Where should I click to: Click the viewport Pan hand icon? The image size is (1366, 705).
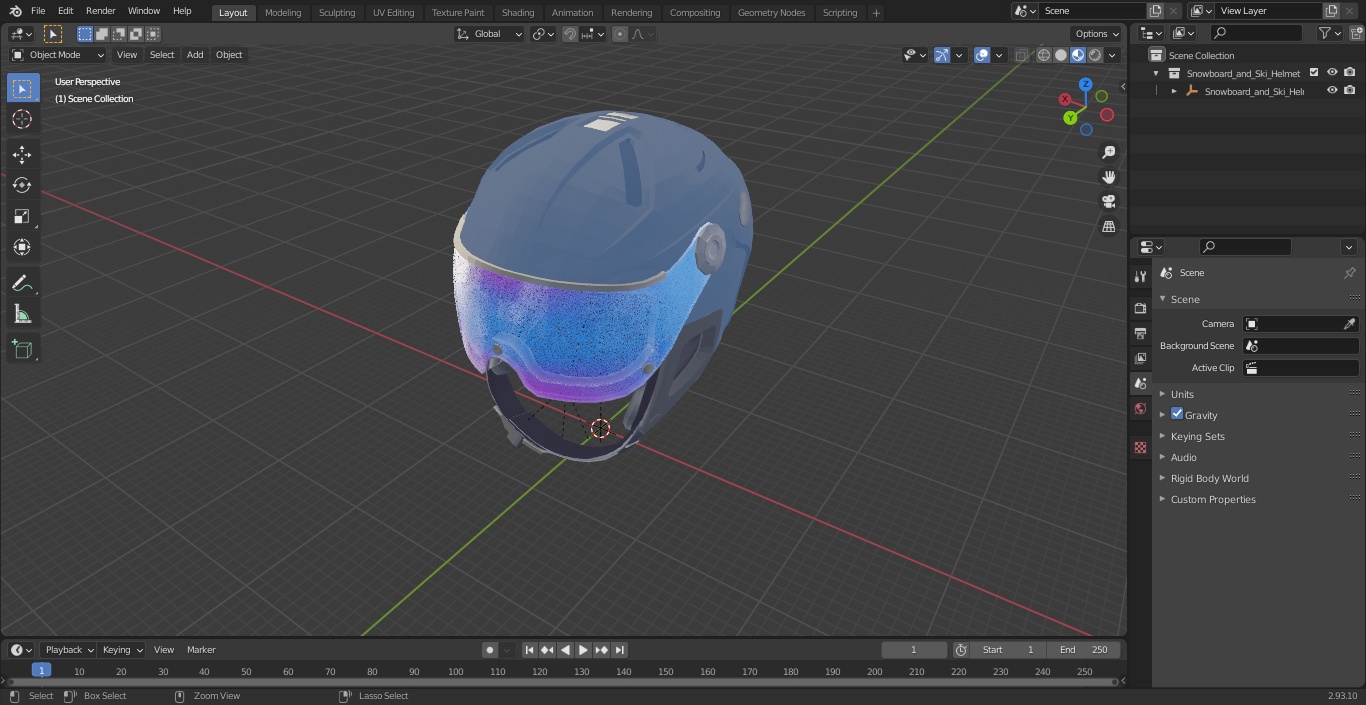pyautogui.click(x=1108, y=177)
